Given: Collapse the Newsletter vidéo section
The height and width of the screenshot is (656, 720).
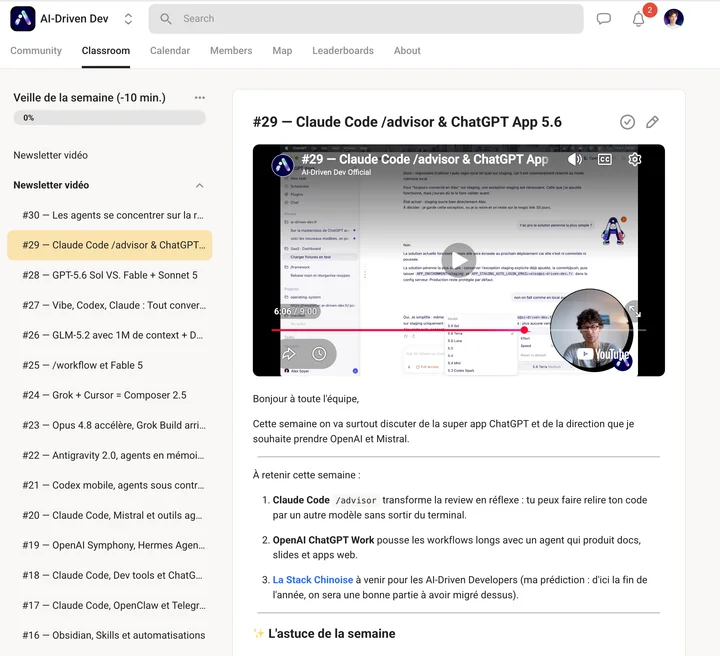Looking at the screenshot, I should click(x=199, y=185).
